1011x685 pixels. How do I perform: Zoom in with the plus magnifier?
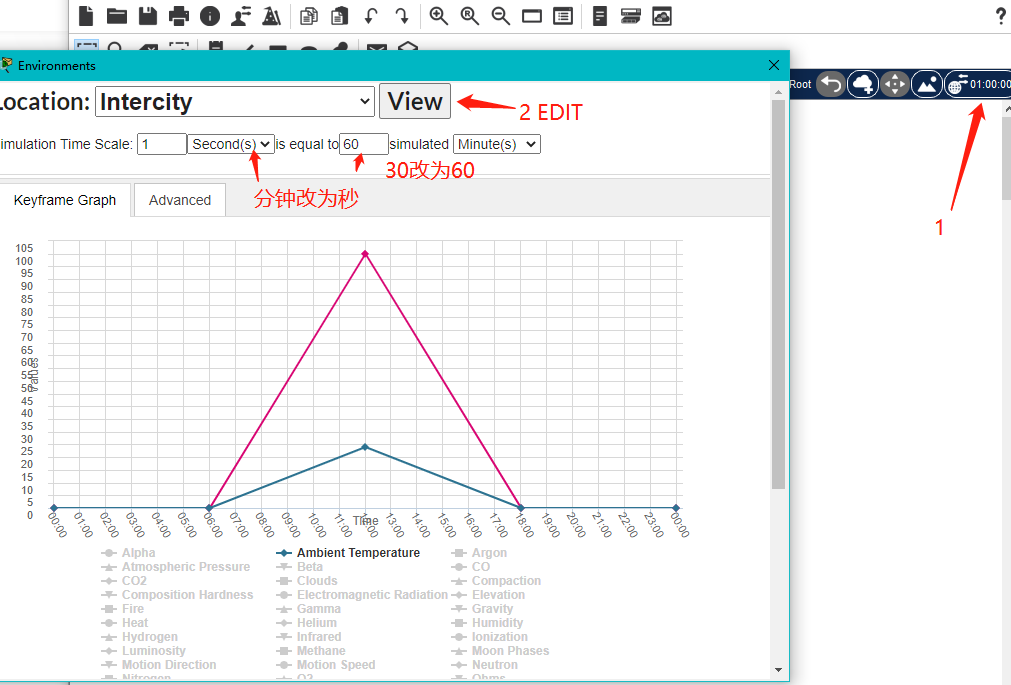click(439, 15)
